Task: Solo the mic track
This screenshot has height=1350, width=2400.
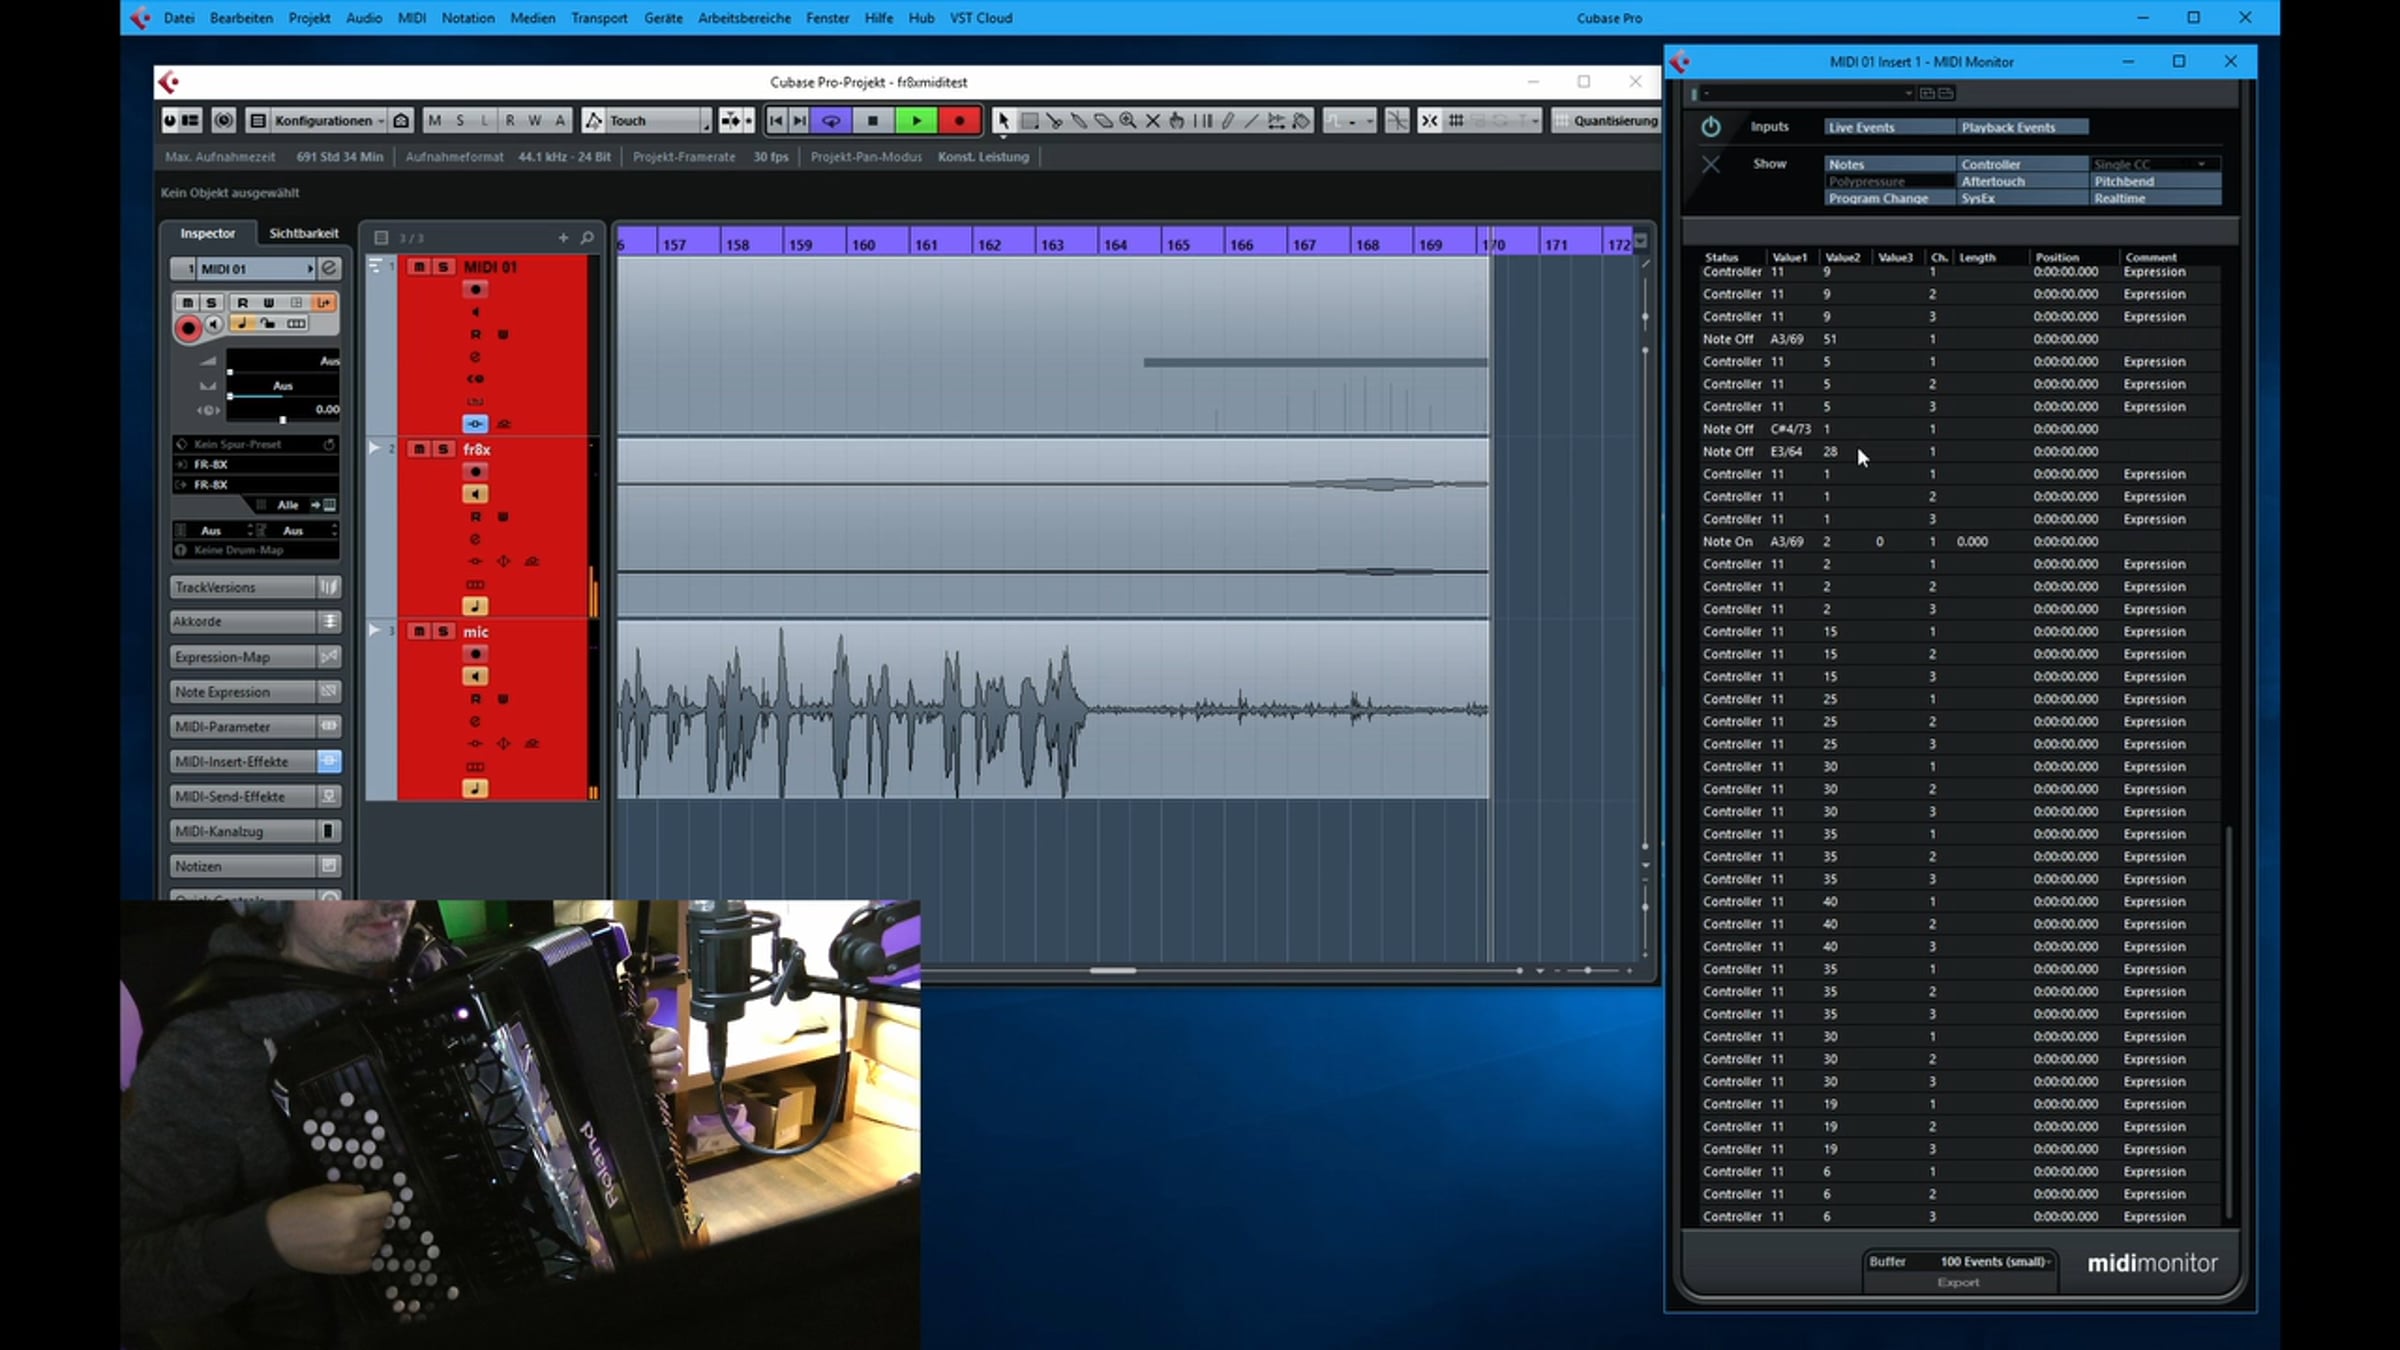Action: tap(443, 631)
